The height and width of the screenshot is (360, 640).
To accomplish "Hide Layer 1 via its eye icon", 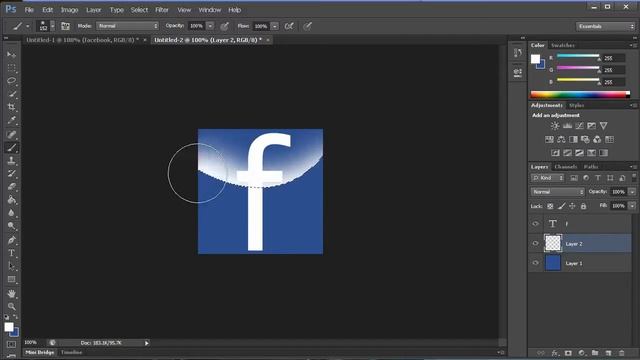I will (x=536, y=263).
